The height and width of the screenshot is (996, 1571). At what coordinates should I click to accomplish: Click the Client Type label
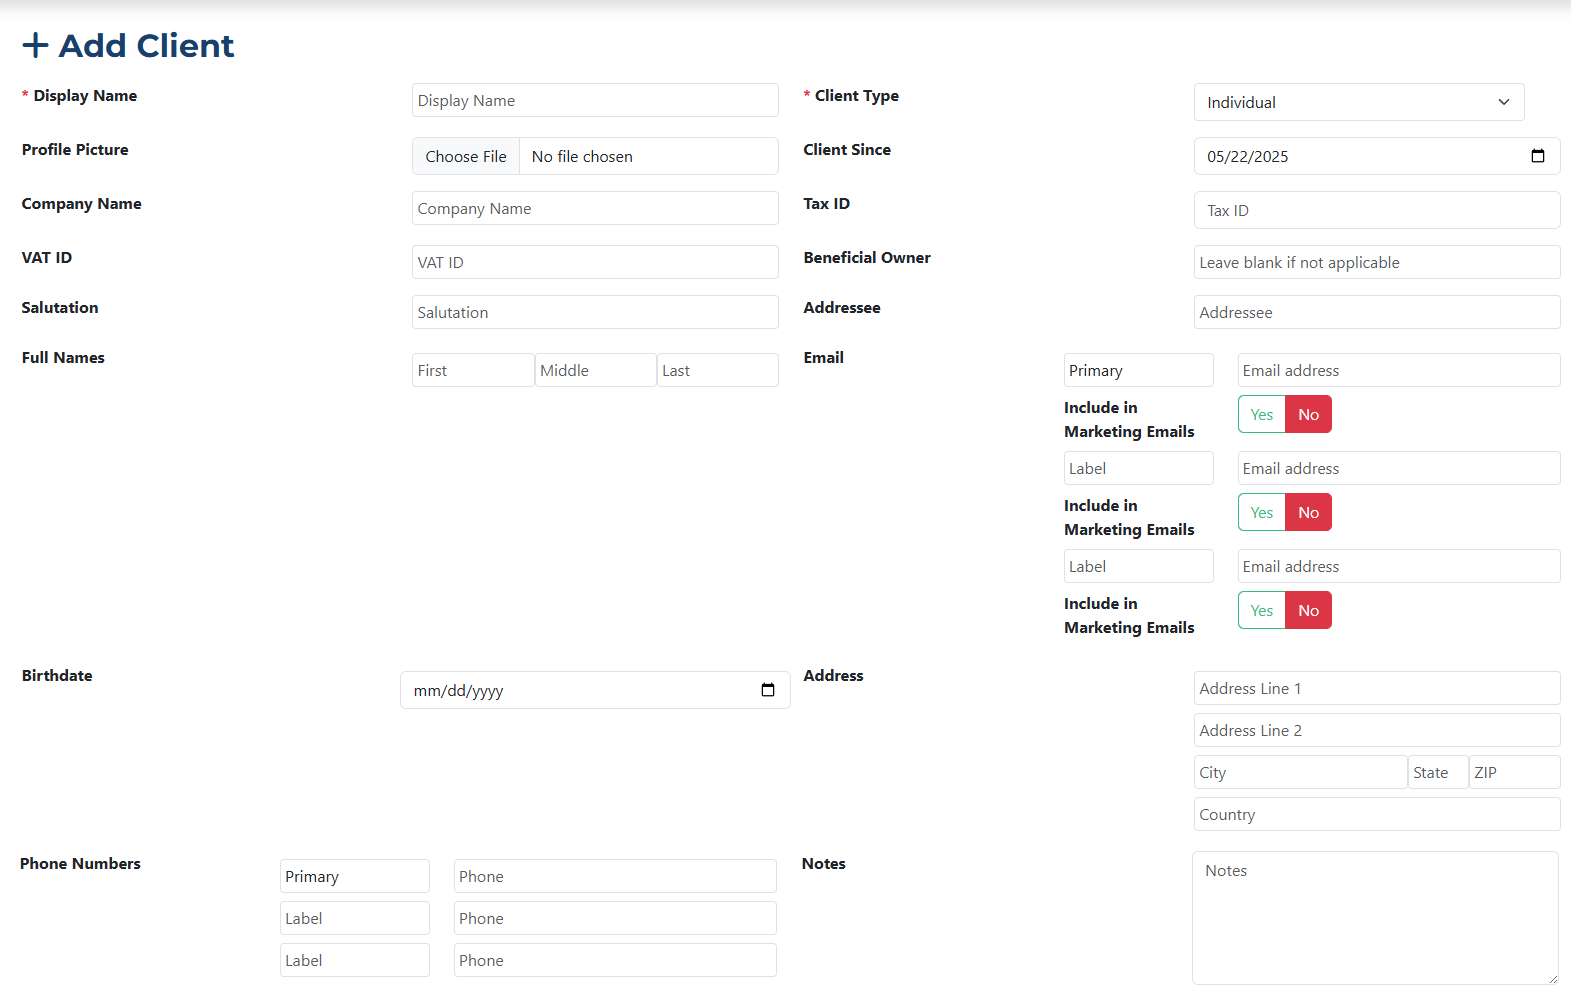pyautogui.click(x=857, y=96)
